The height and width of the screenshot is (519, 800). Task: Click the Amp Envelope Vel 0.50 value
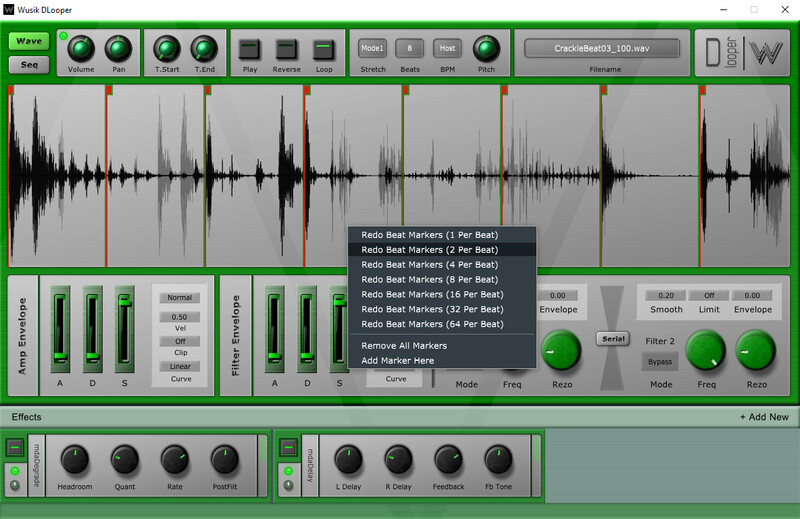pyautogui.click(x=180, y=317)
